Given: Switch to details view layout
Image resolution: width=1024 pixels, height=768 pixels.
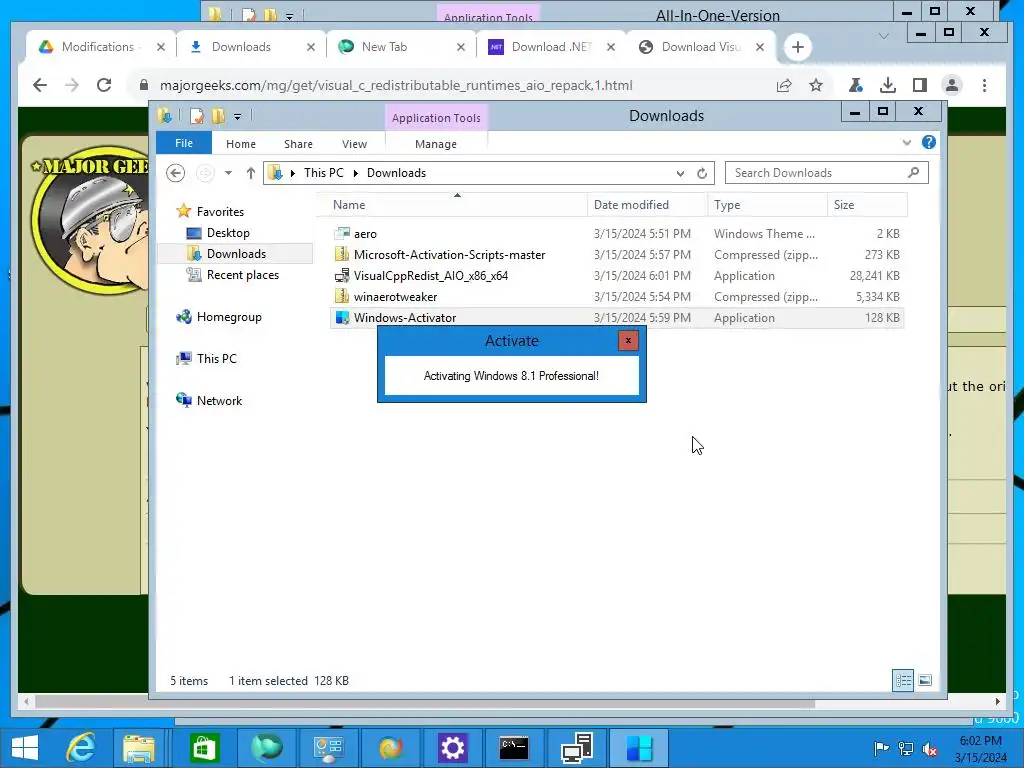Looking at the screenshot, I should (903, 680).
